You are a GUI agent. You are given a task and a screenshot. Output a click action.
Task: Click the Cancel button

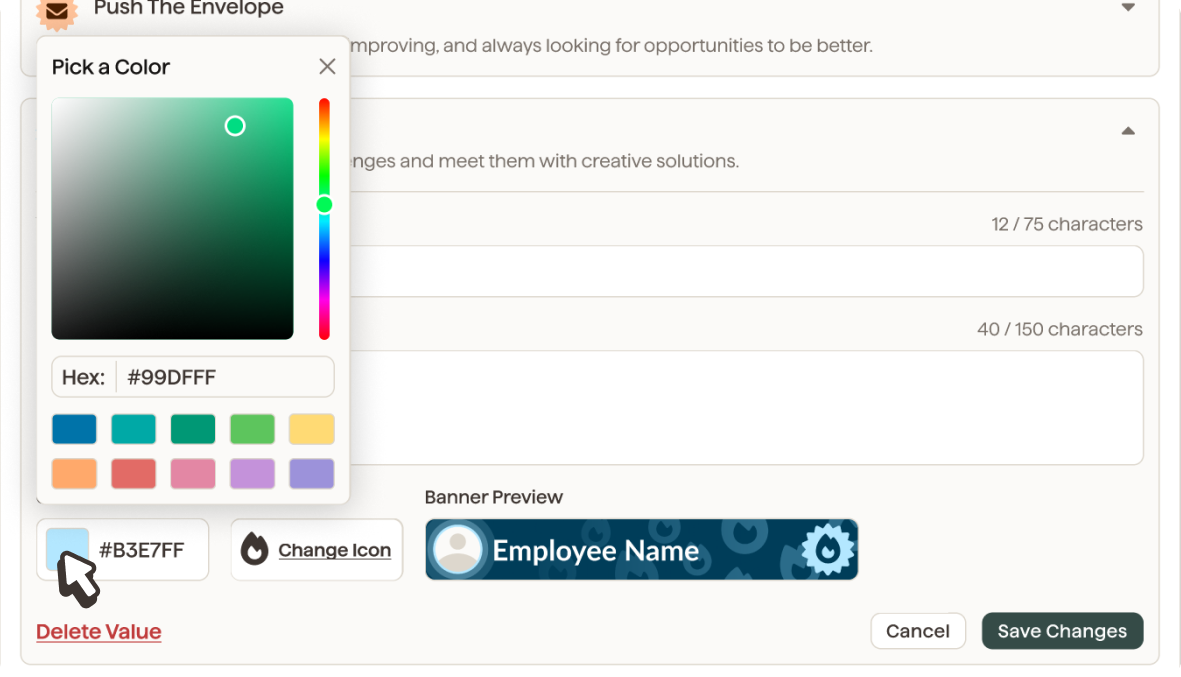pyautogui.click(x=917, y=631)
